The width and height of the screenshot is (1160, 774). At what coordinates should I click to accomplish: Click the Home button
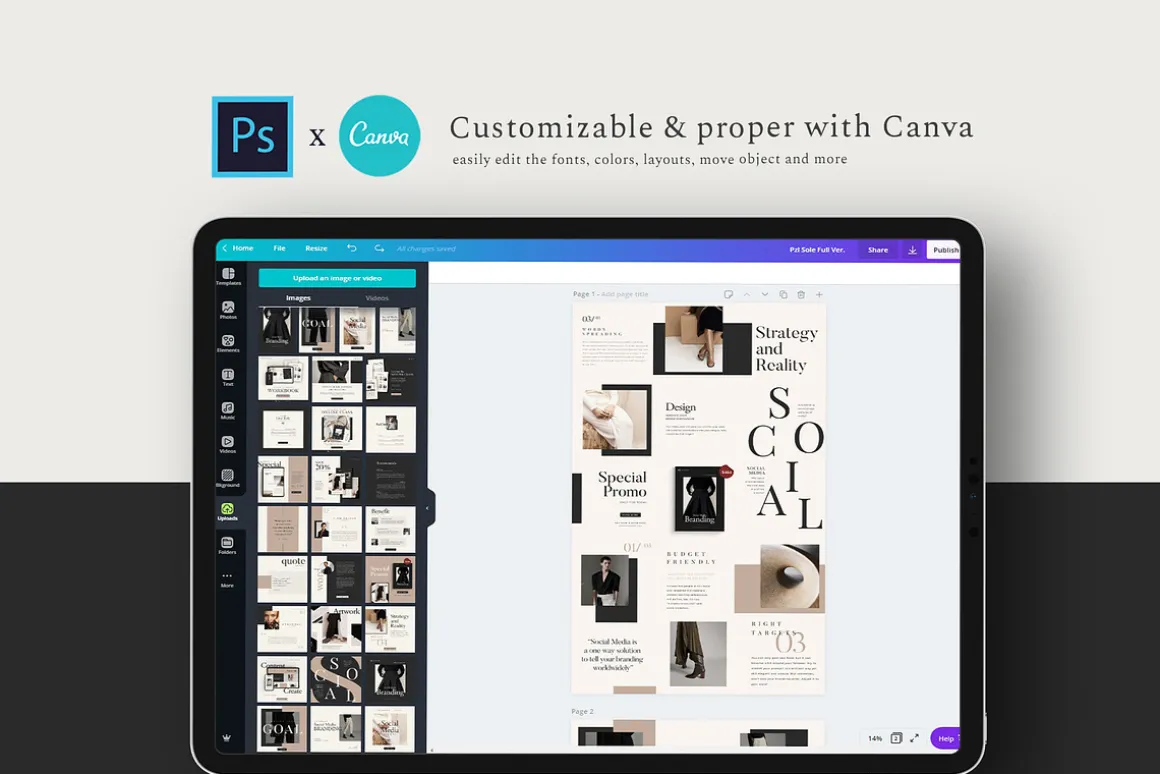(x=243, y=249)
